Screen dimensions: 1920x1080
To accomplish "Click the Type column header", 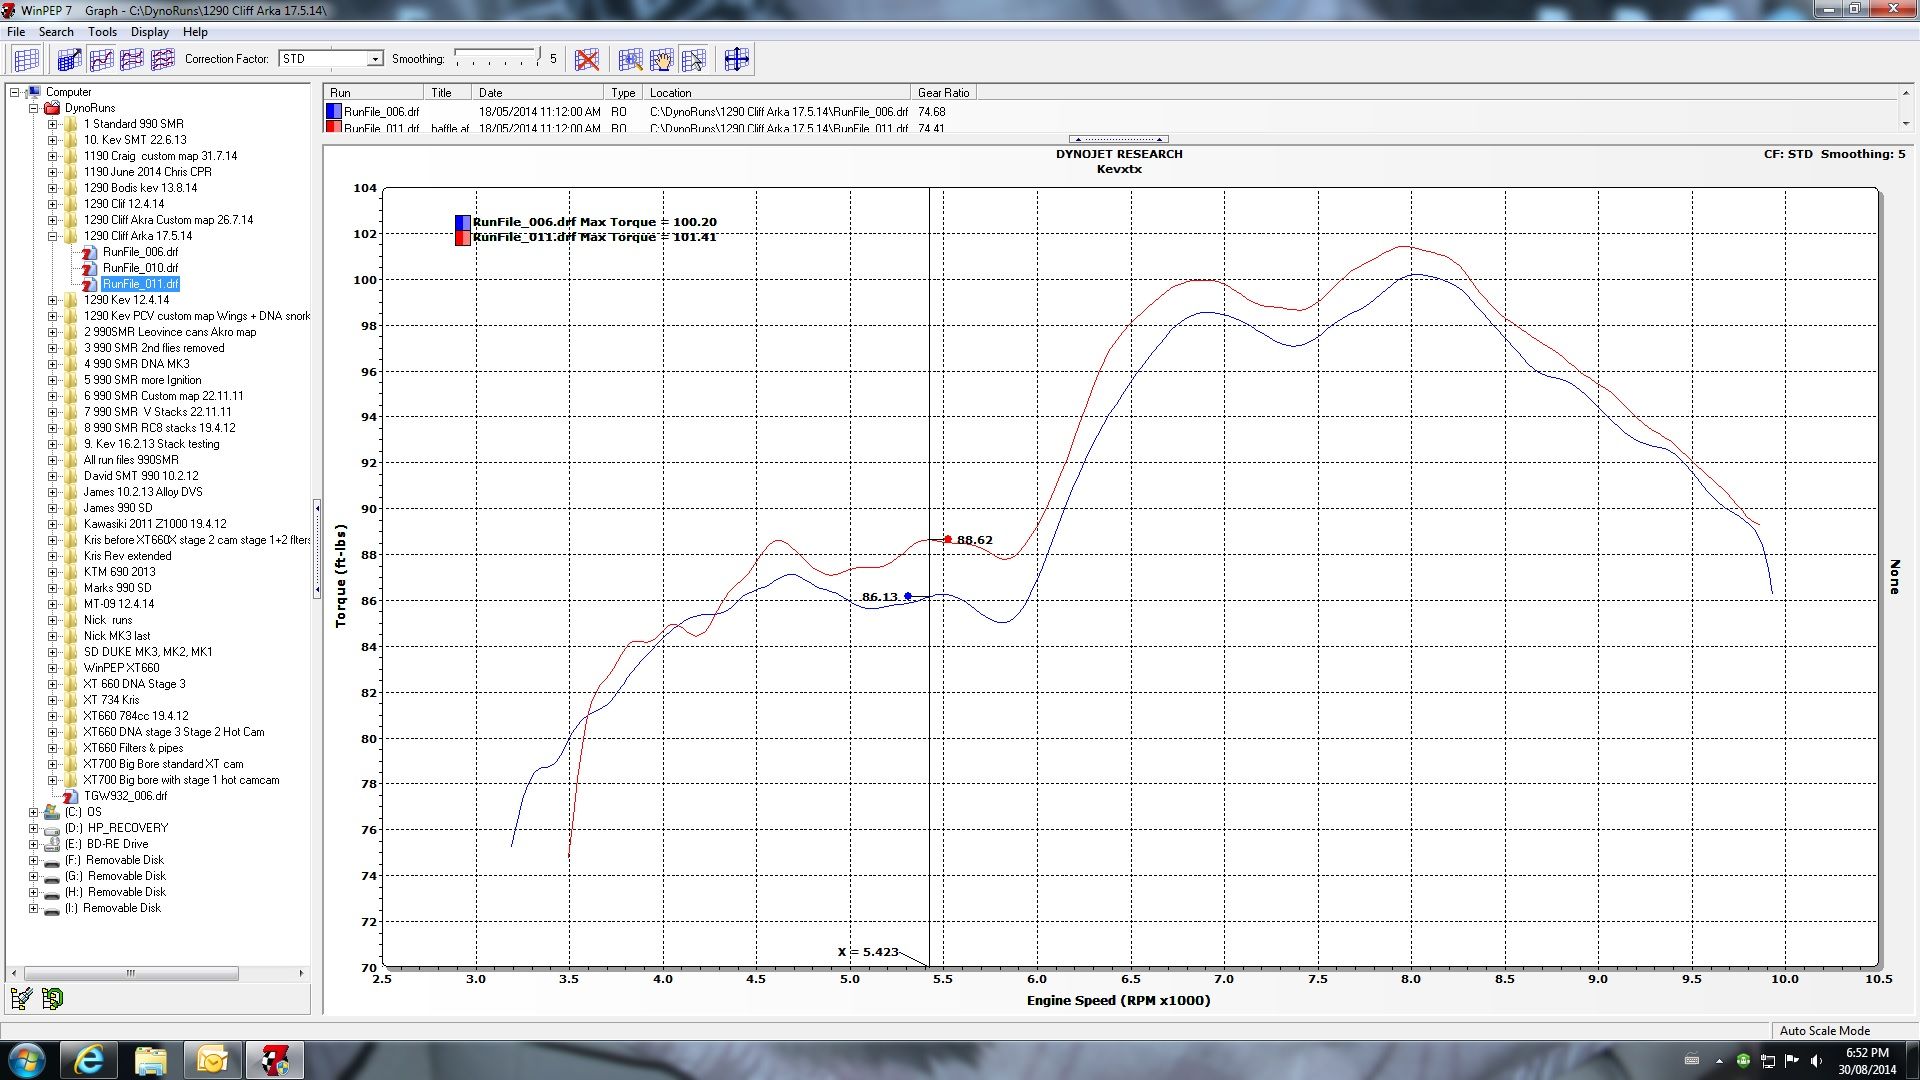I will tap(623, 92).
